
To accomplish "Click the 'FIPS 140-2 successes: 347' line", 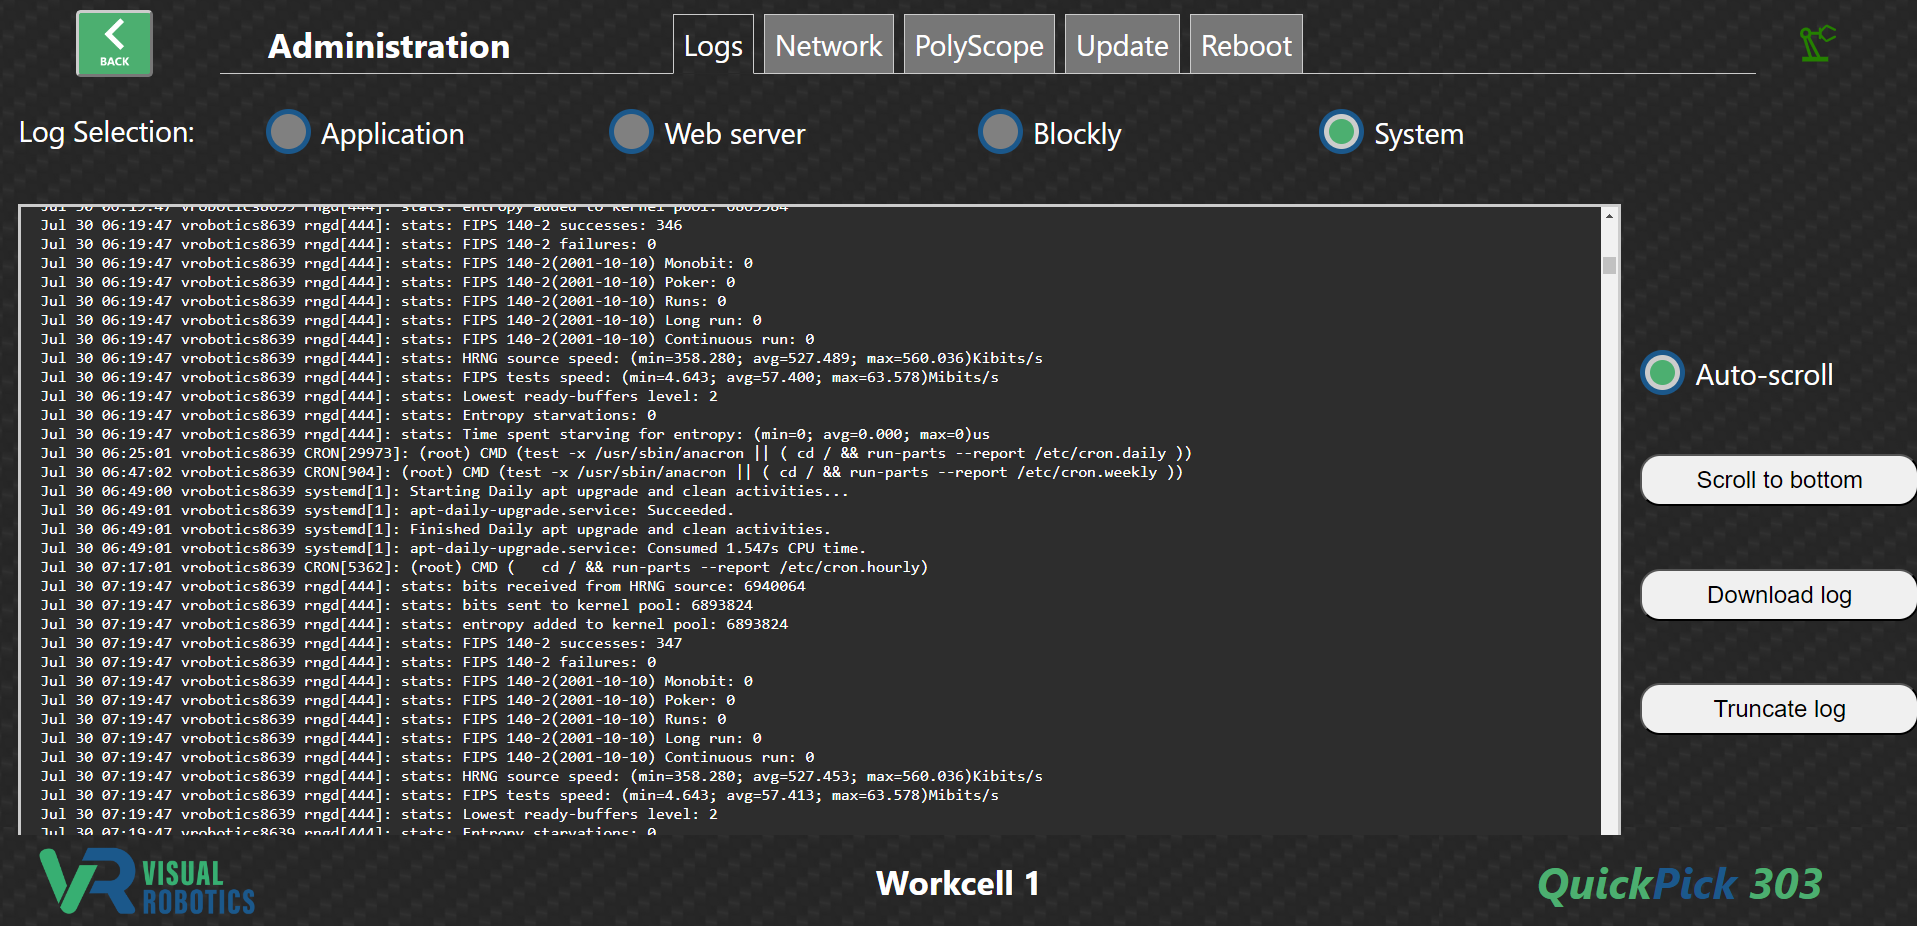I will (x=361, y=643).
